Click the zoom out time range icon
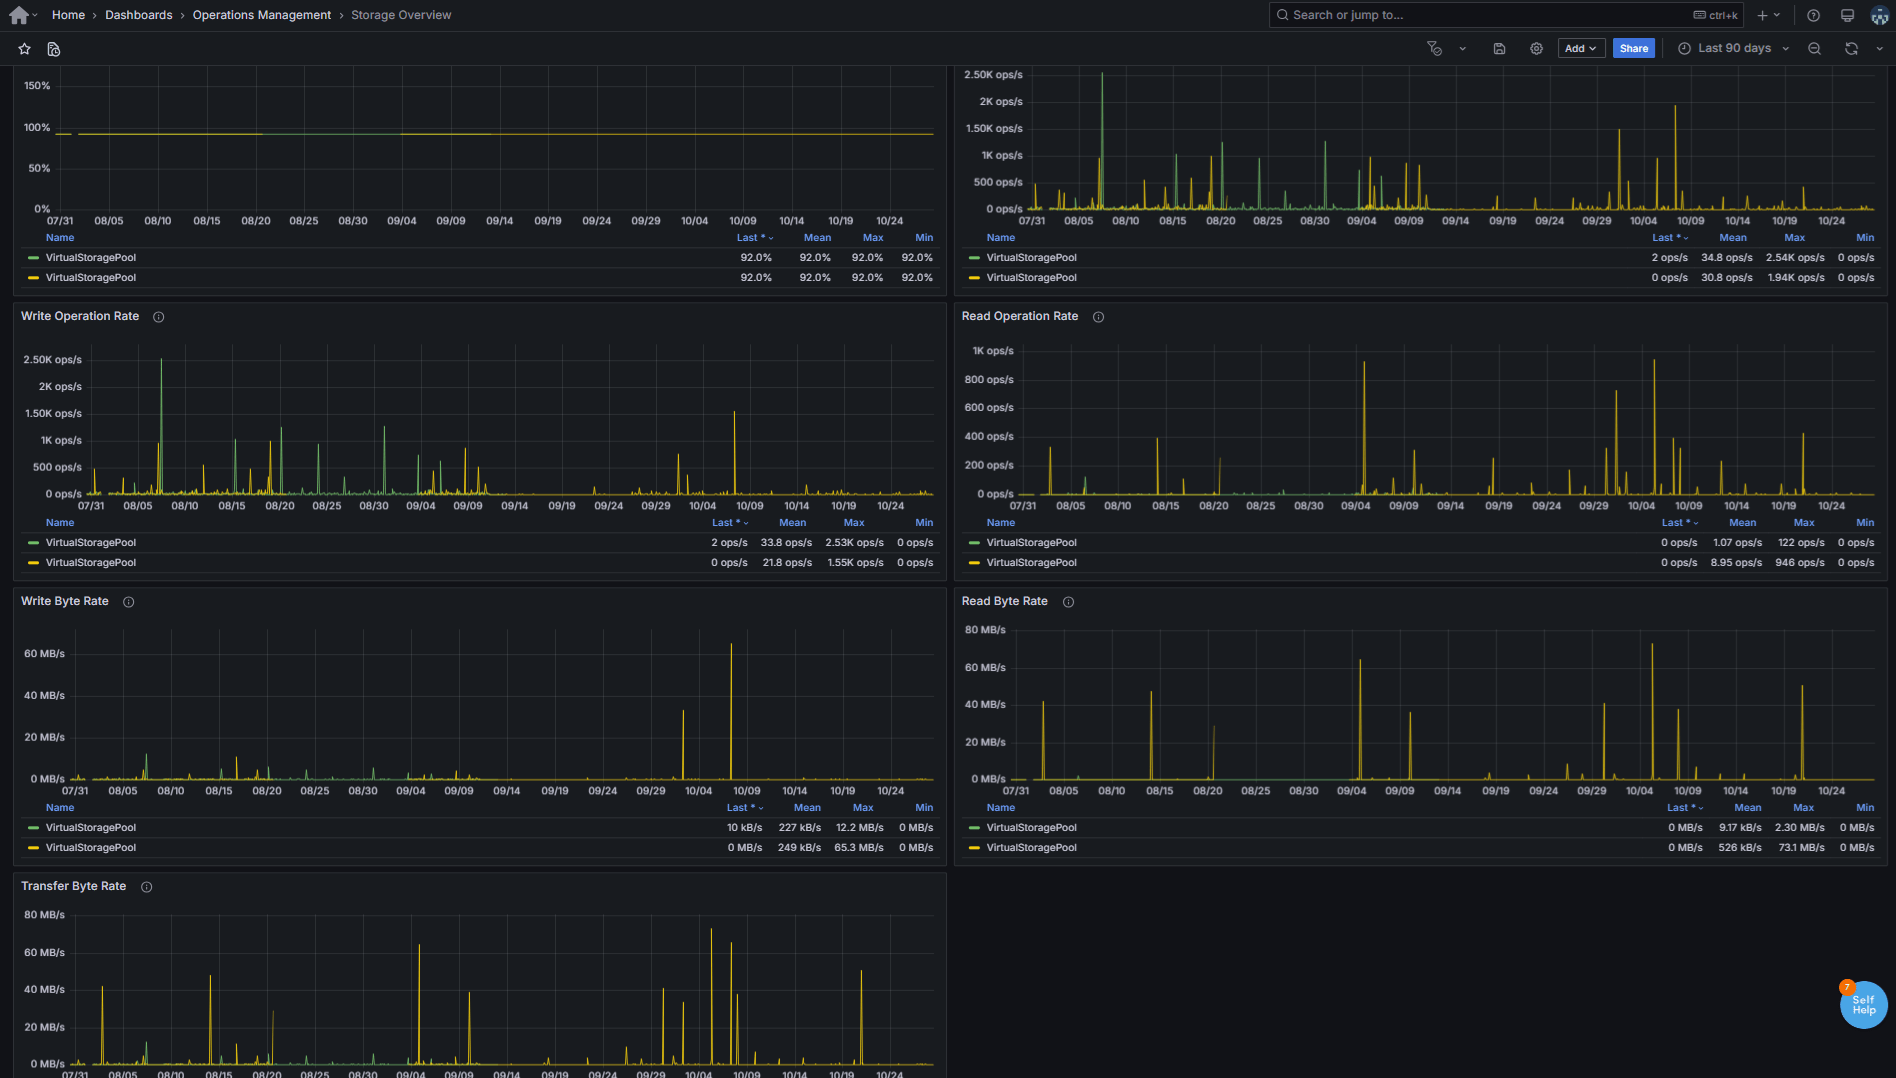Image resolution: width=1896 pixels, height=1078 pixels. click(1814, 49)
